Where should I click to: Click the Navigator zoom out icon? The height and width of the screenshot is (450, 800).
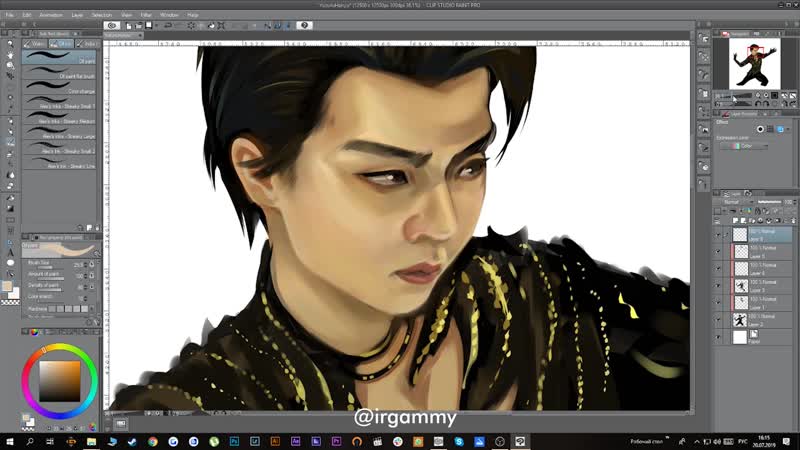758,95
